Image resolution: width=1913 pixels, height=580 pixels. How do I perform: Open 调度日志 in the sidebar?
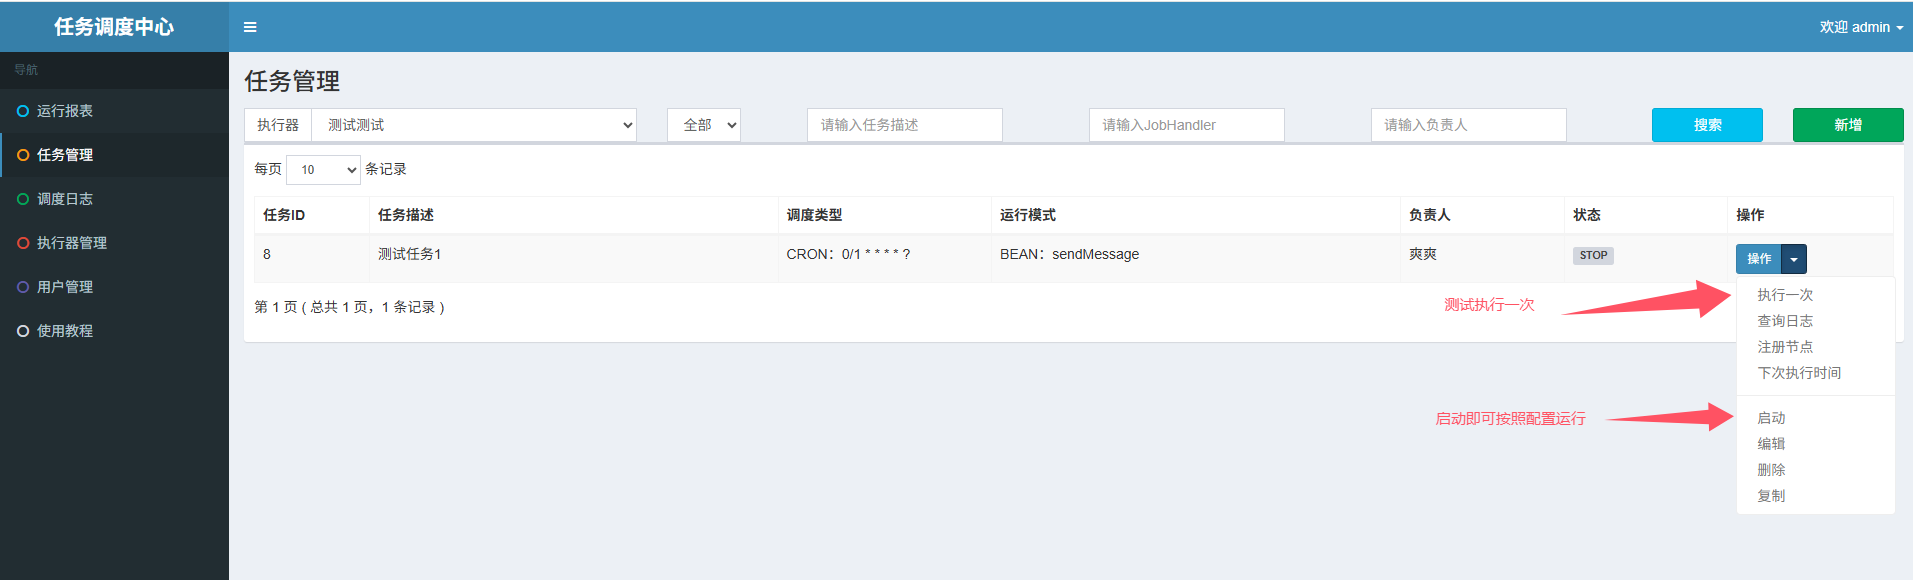pos(114,199)
